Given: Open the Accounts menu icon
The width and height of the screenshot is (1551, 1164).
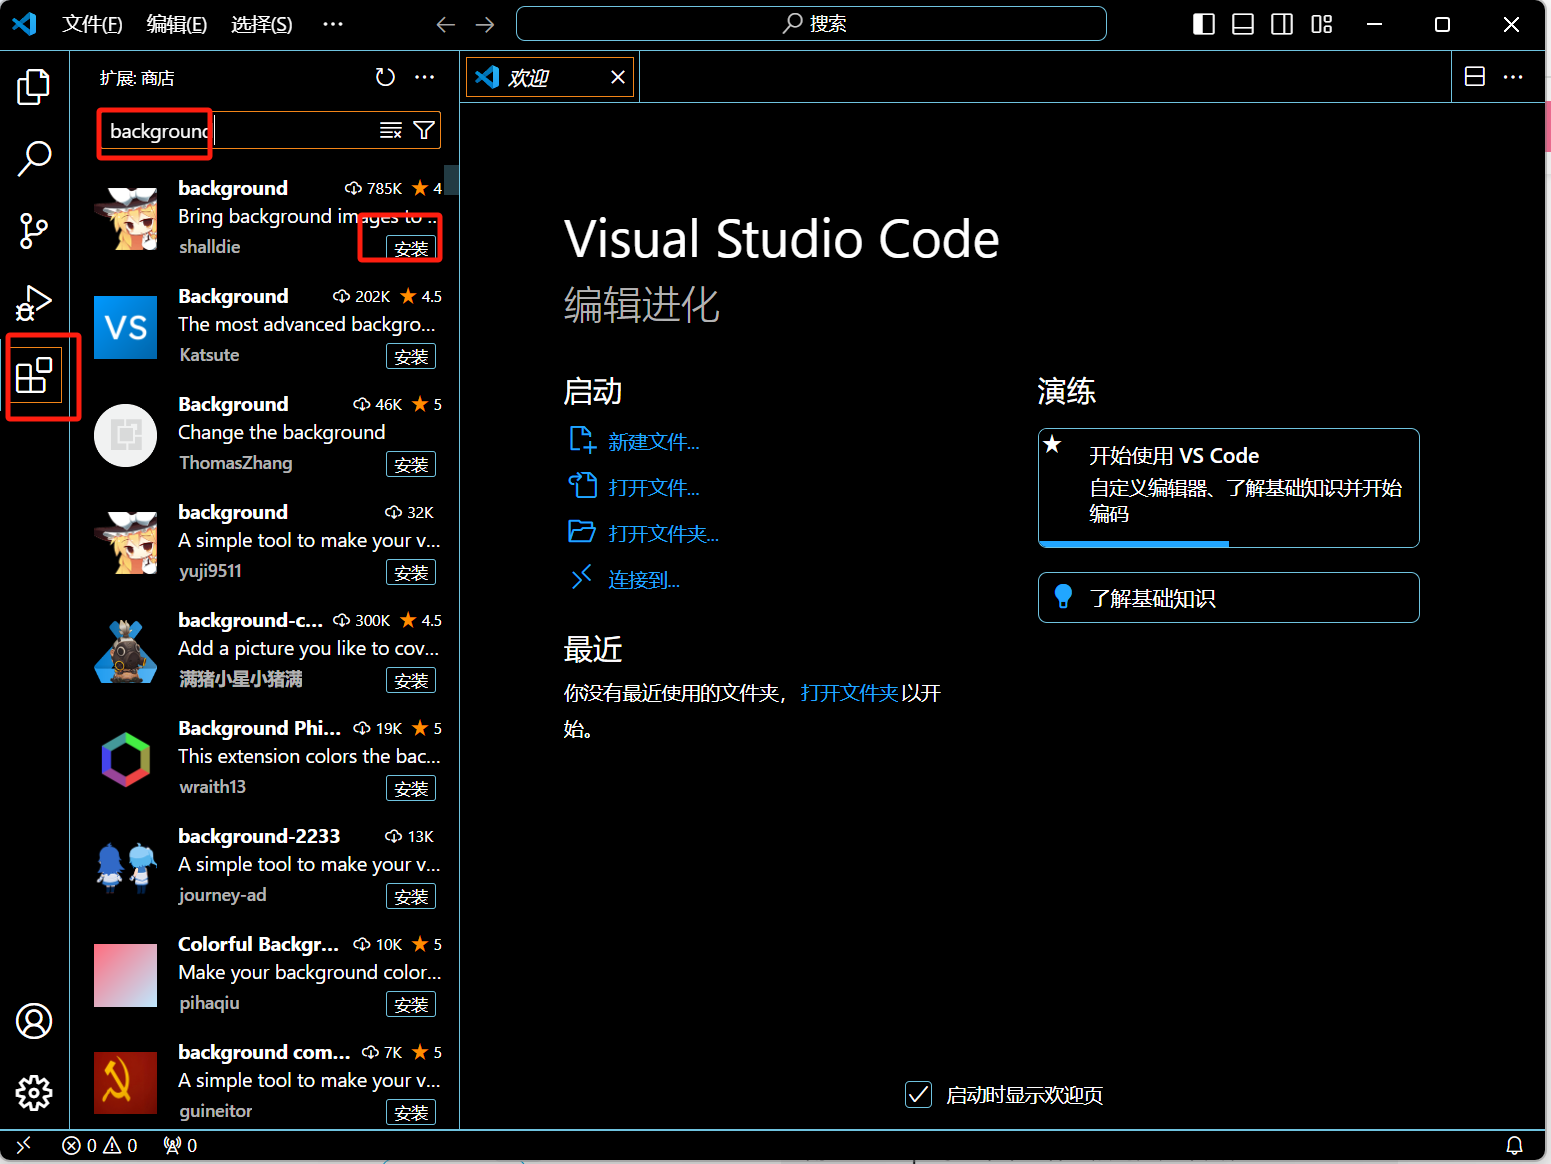Looking at the screenshot, I should (34, 1021).
